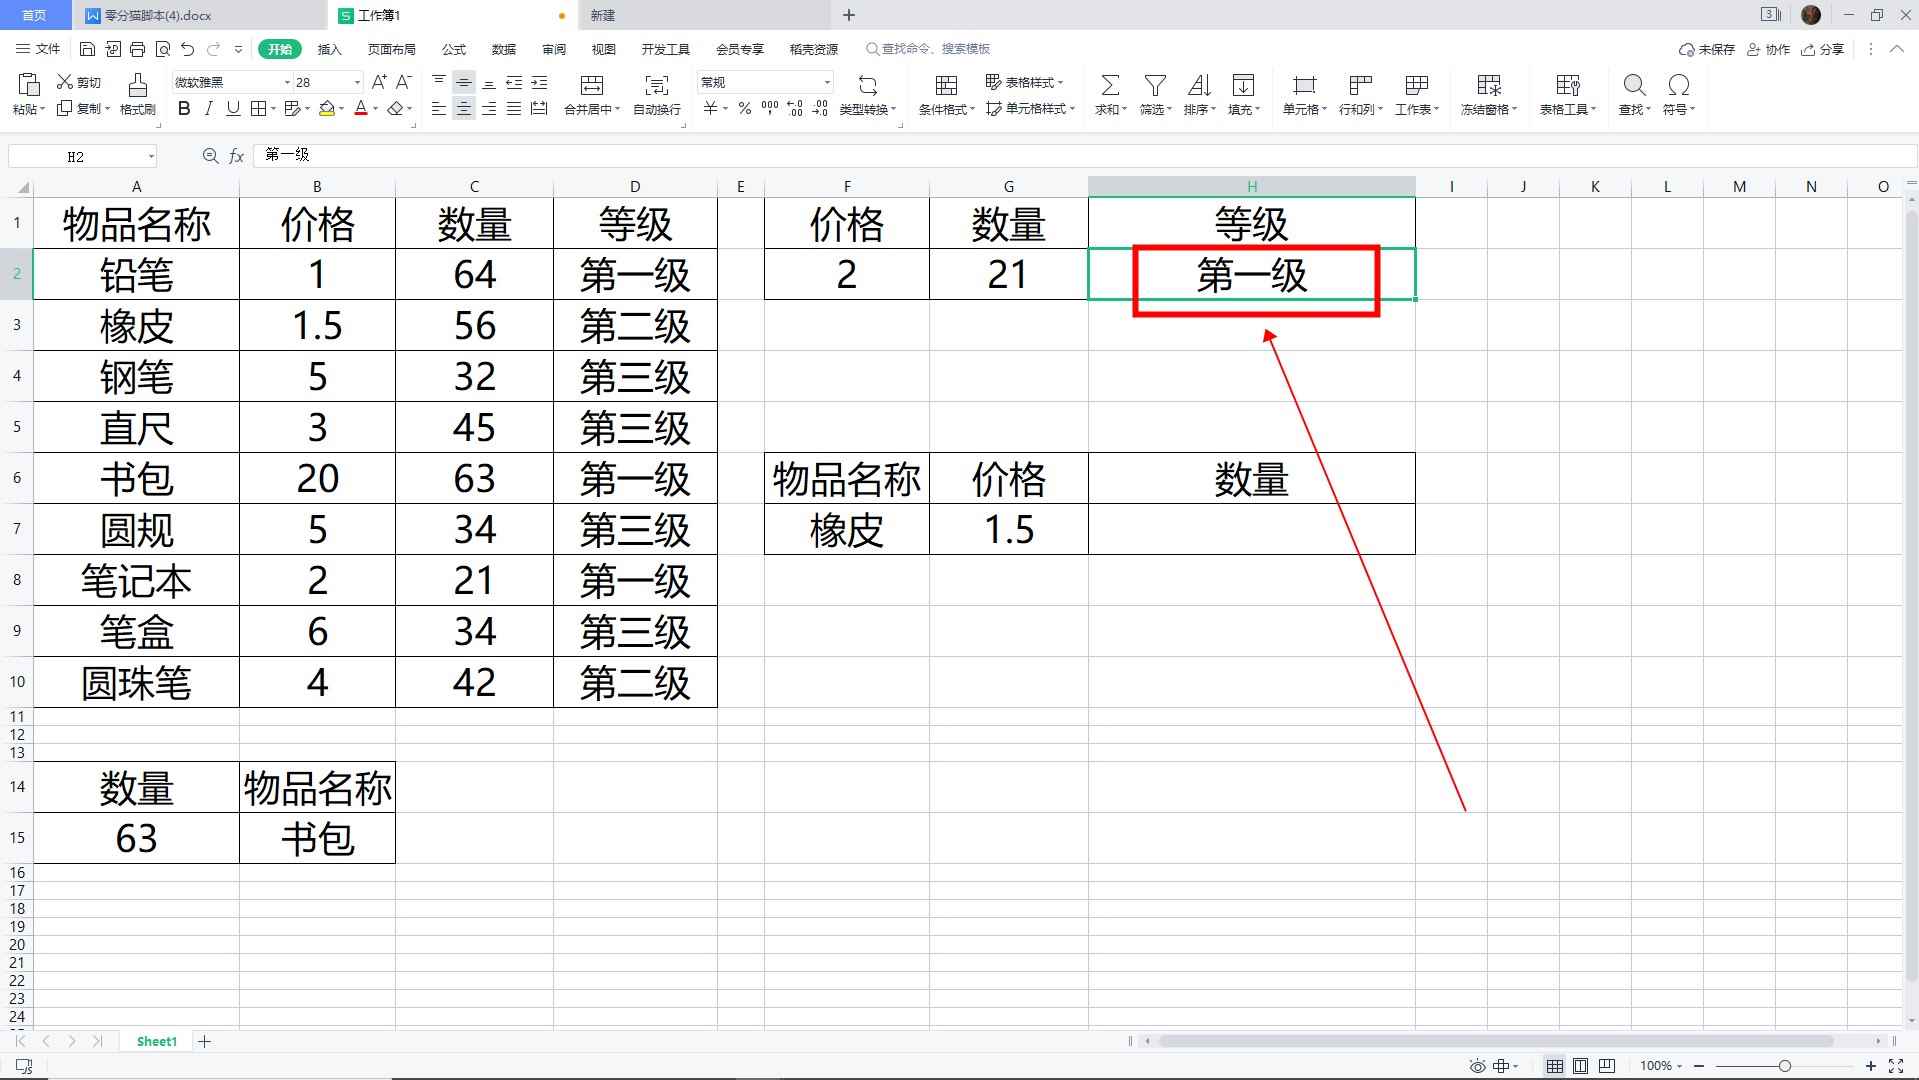Click cell A2 containing 铅笔

point(137,275)
